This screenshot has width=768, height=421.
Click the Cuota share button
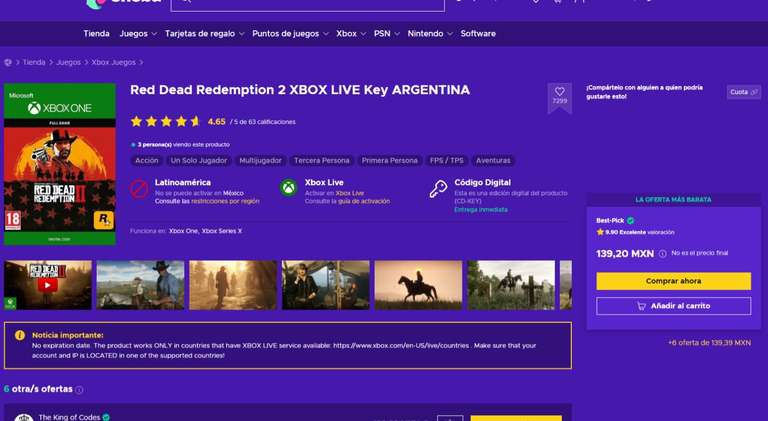(x=744, y=92)
